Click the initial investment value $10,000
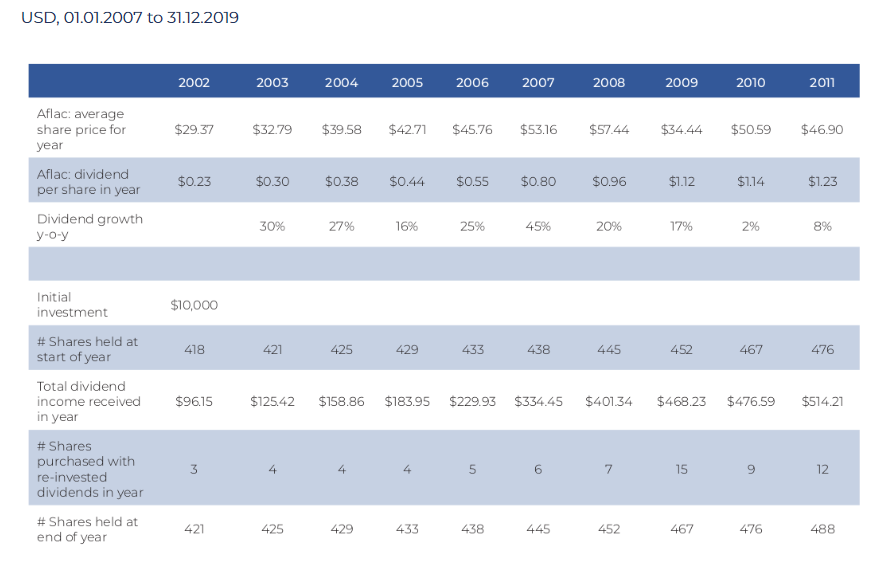The image size is (869, 581). (x=194, y=305)
